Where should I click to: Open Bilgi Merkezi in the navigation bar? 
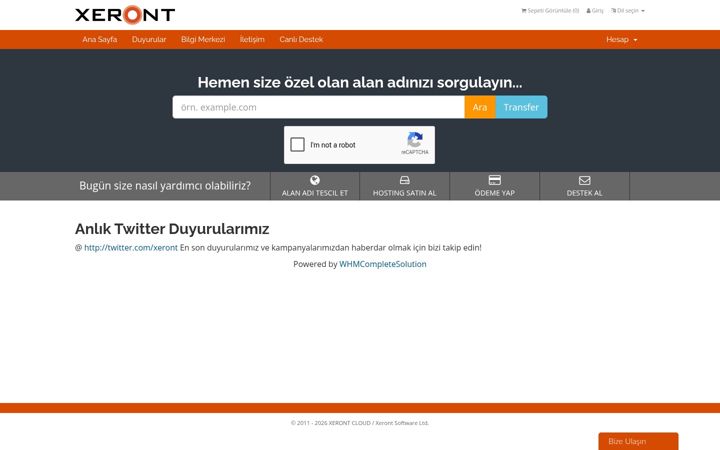pyautogui.click(x=203, y=39)
